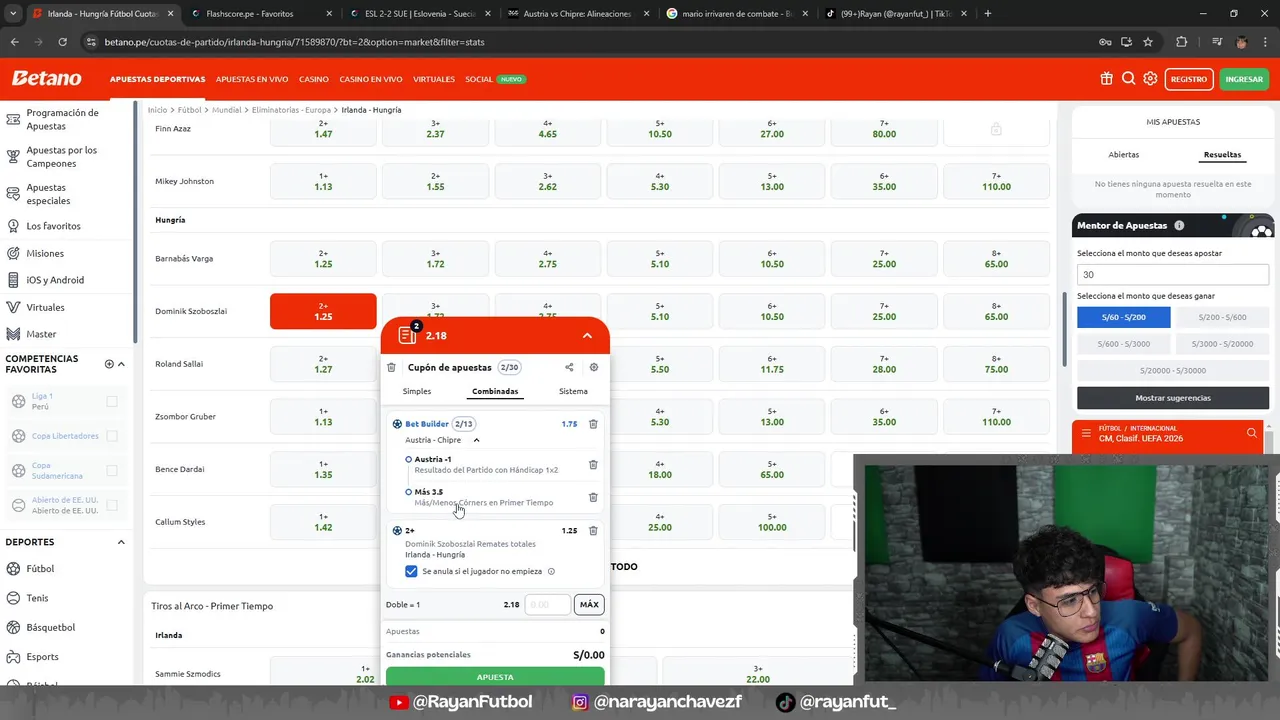
Task: Switch to the Simples bet slip tab
Action: coord(417,391)
